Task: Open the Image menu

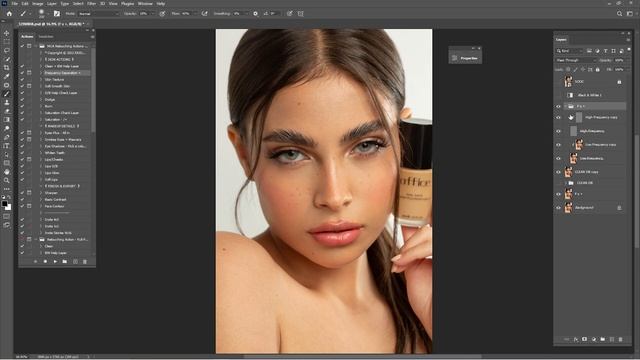Action: point(38,3)
